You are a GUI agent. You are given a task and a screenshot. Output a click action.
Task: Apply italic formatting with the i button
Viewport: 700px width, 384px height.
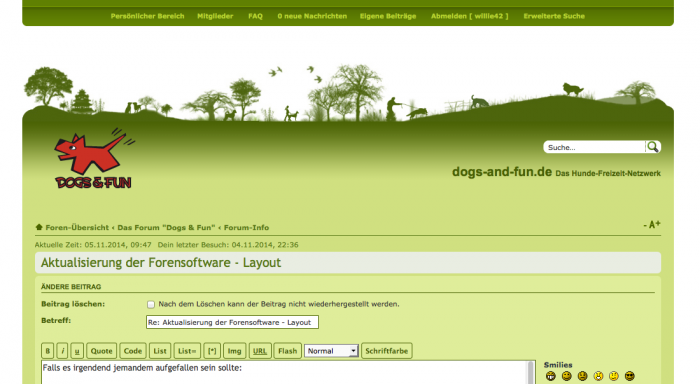coord(62,351)
